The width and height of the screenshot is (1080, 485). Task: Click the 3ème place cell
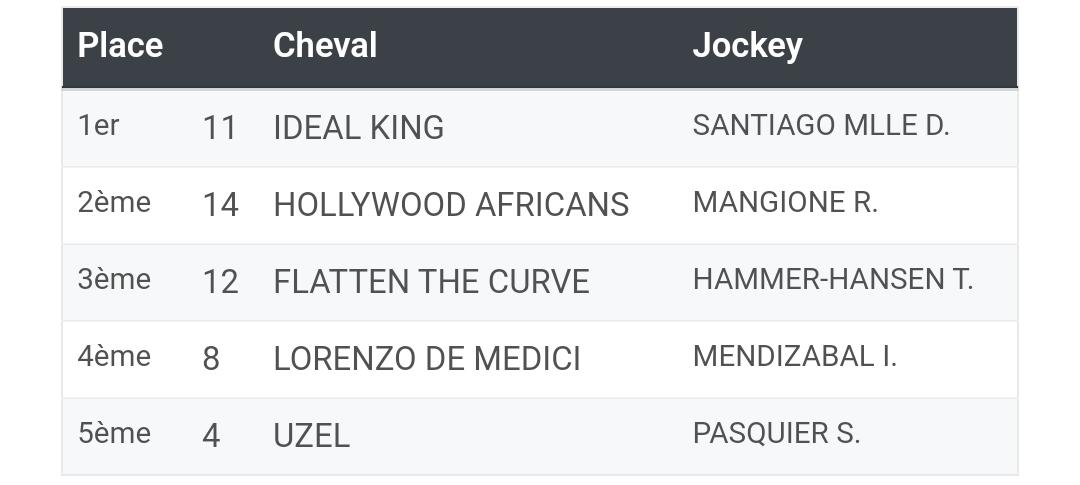114,280
